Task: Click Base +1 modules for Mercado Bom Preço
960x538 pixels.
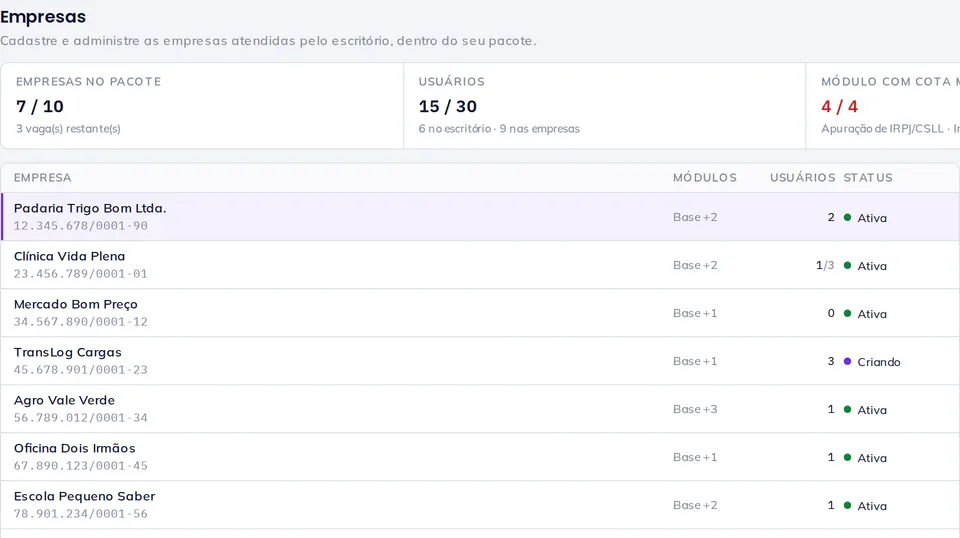Action: 695,313
